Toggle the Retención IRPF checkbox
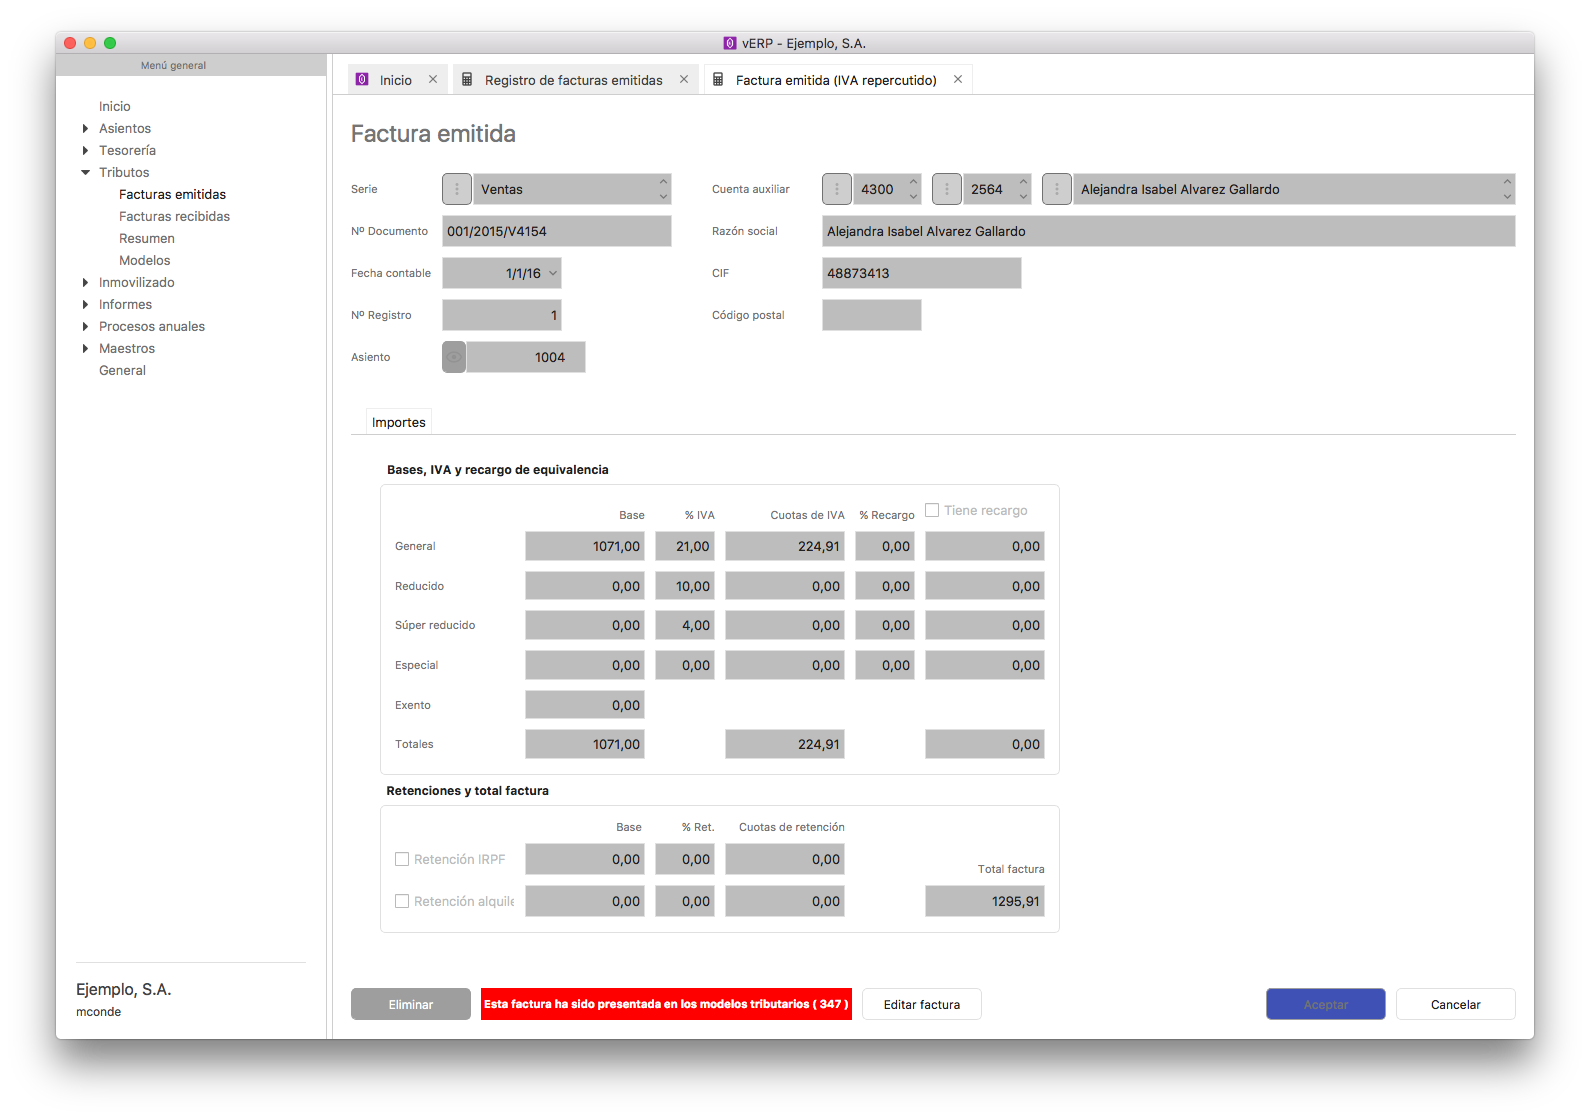Screen dimensions: 1590x1119 click(402, 859)
